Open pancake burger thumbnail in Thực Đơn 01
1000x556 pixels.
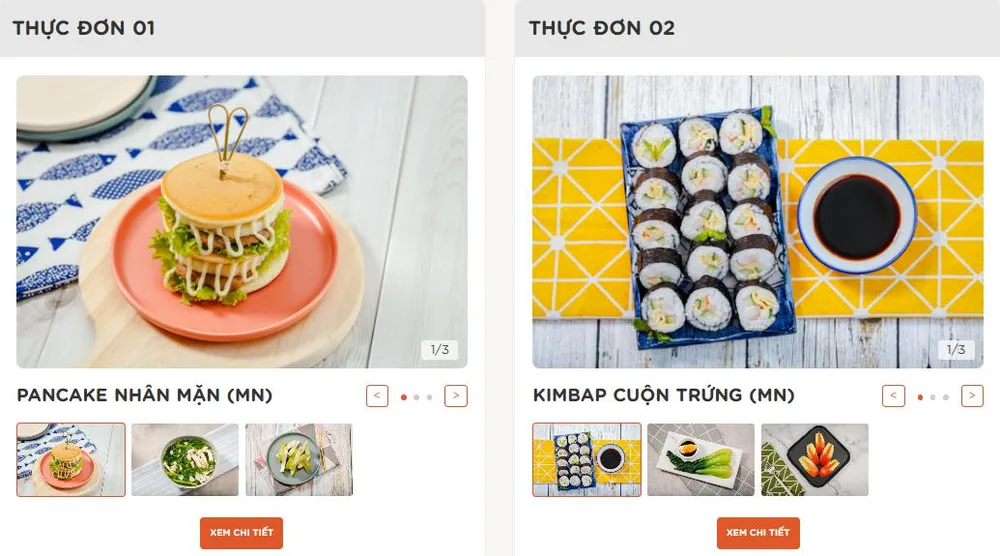pos(71,460)
